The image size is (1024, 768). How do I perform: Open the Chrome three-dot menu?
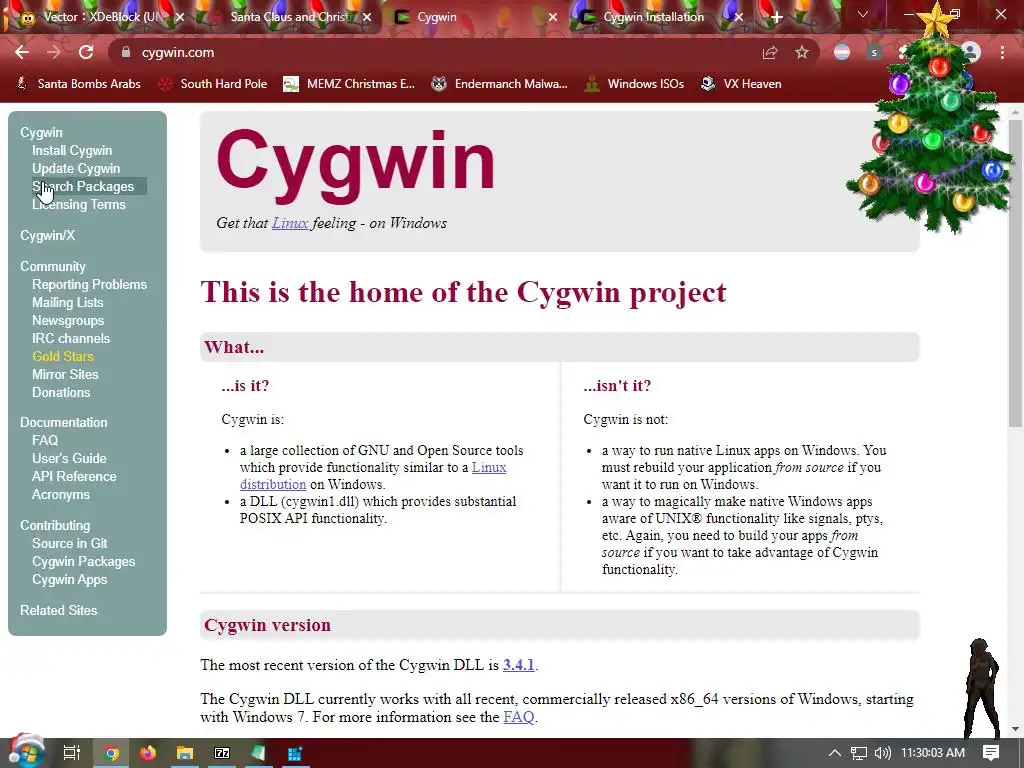[x=1002, y=52]
